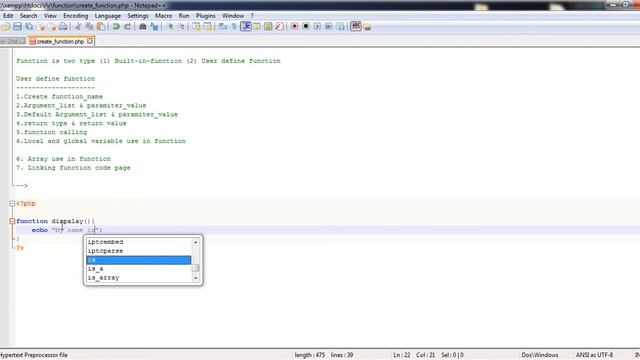Screen dimensions: 640x360
Task: Click the Open file toolbar icon
Action: tap(6, 27)
